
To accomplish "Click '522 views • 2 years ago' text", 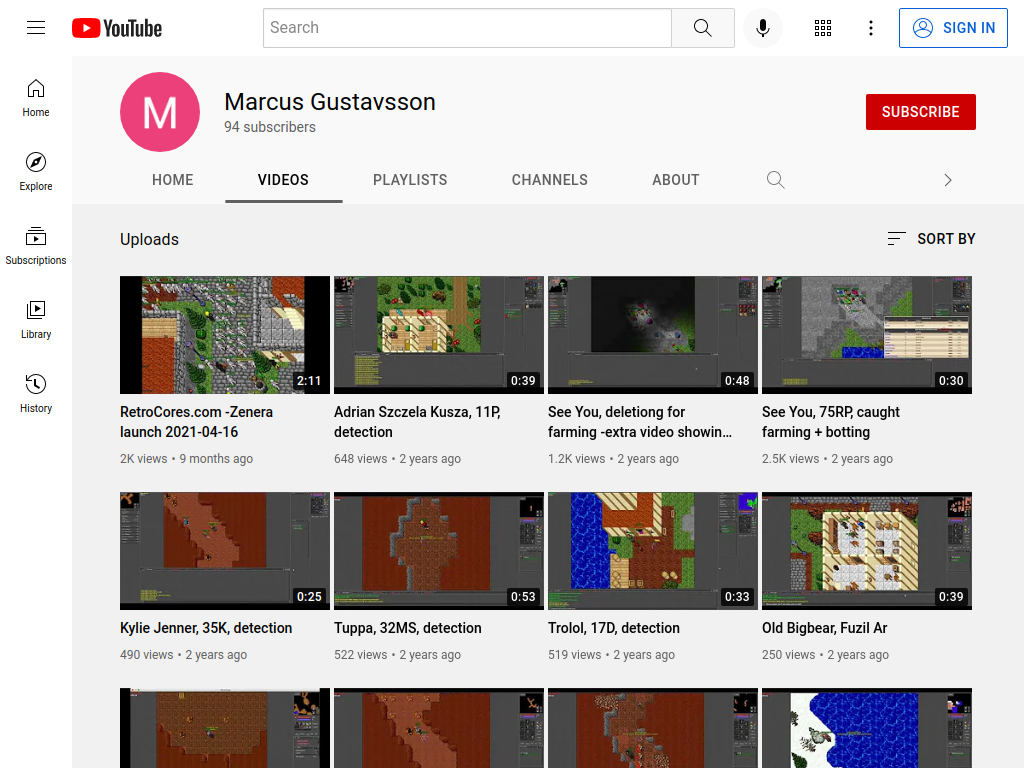I will (x=398, y=654).
